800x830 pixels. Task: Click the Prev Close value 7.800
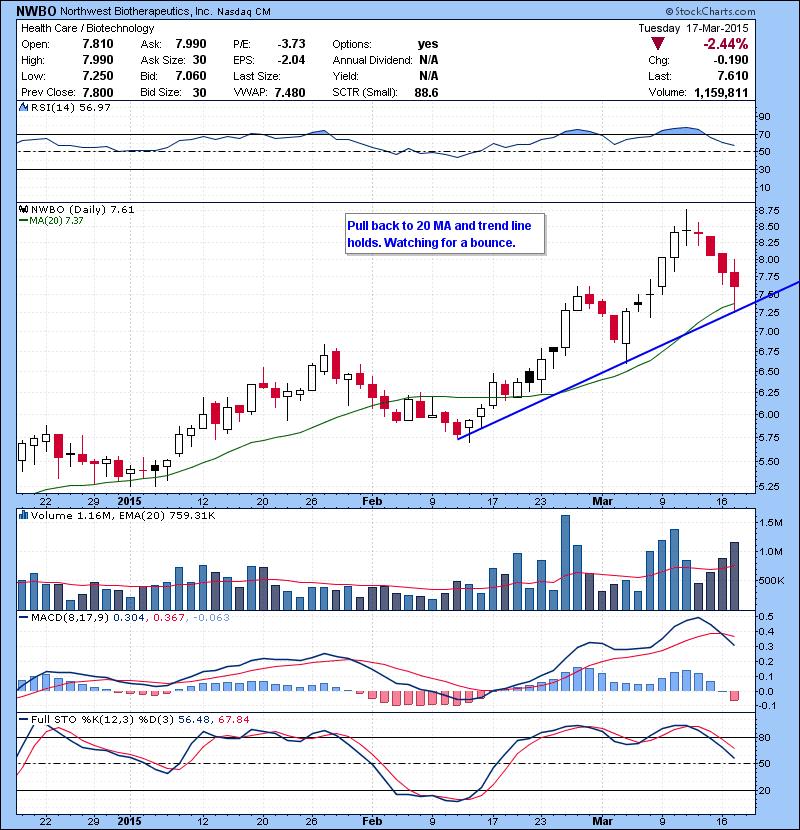[98, 92]
